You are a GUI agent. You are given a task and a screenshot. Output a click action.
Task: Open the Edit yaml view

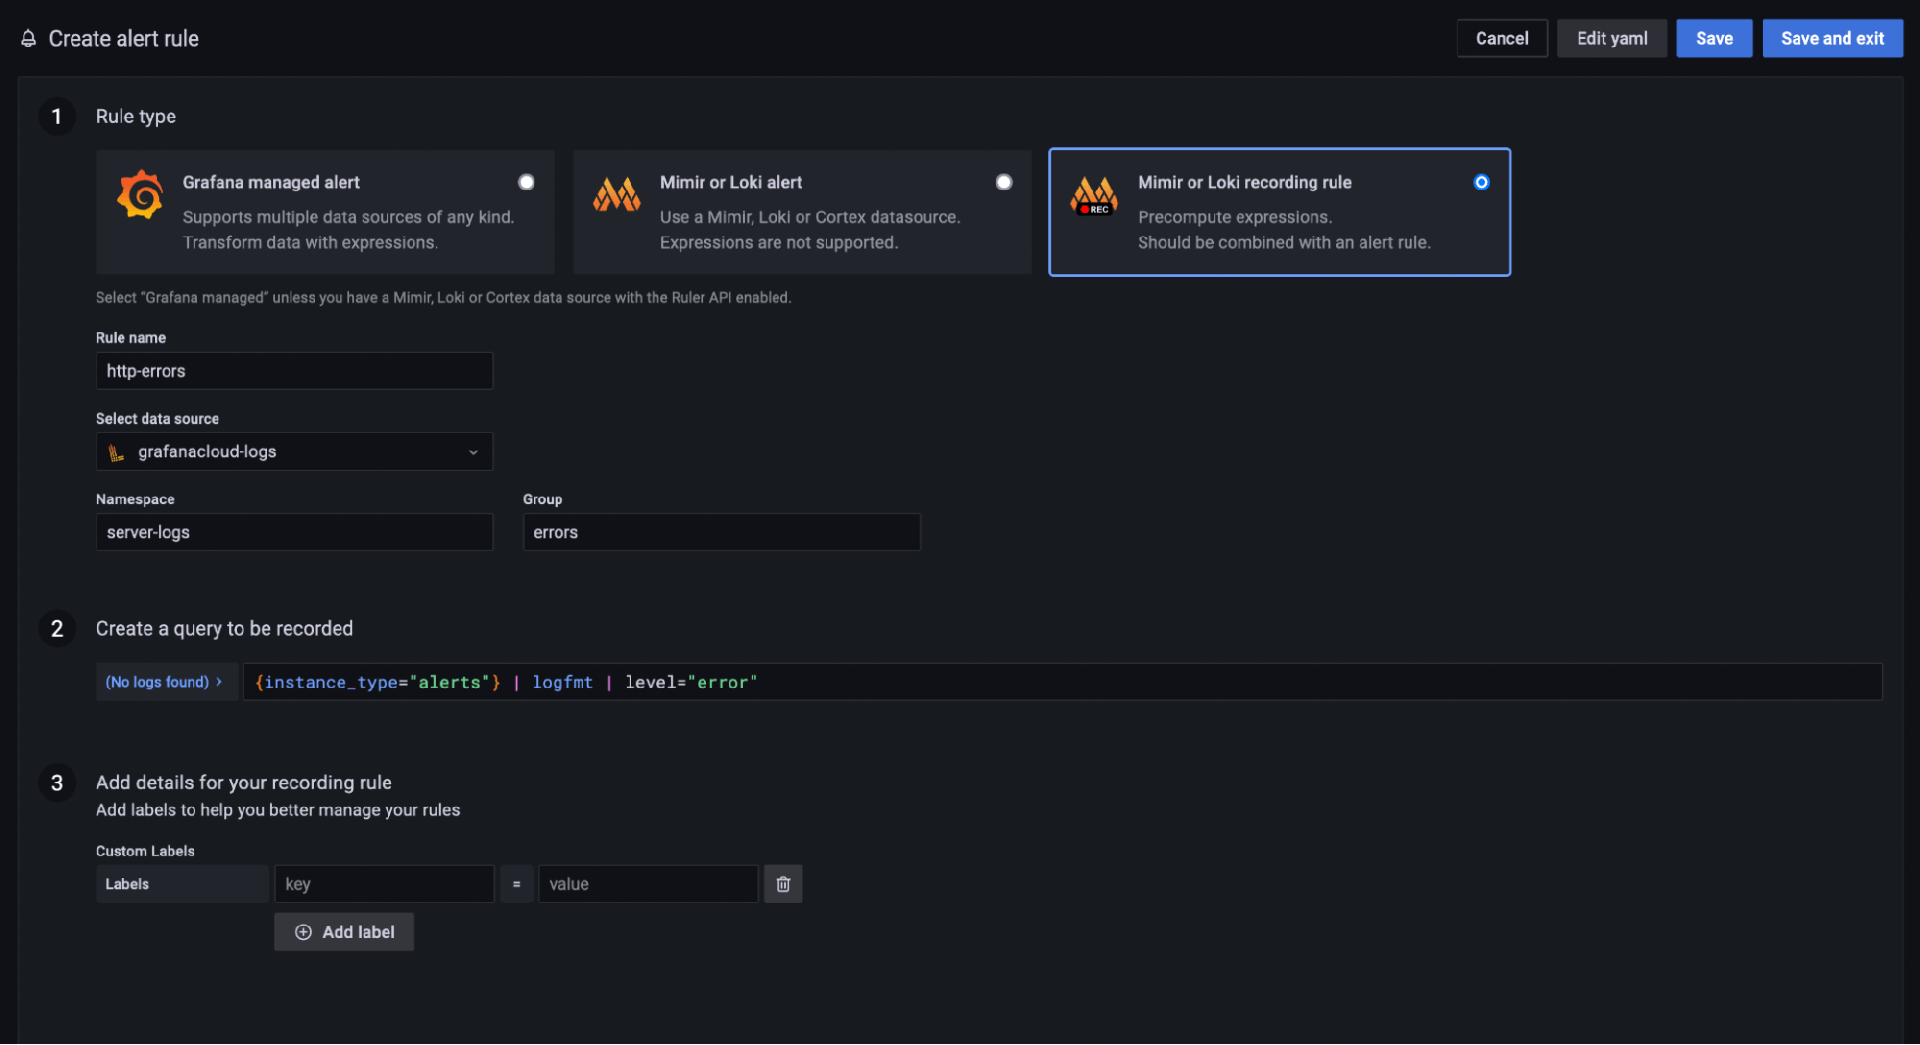(1611, 38)
